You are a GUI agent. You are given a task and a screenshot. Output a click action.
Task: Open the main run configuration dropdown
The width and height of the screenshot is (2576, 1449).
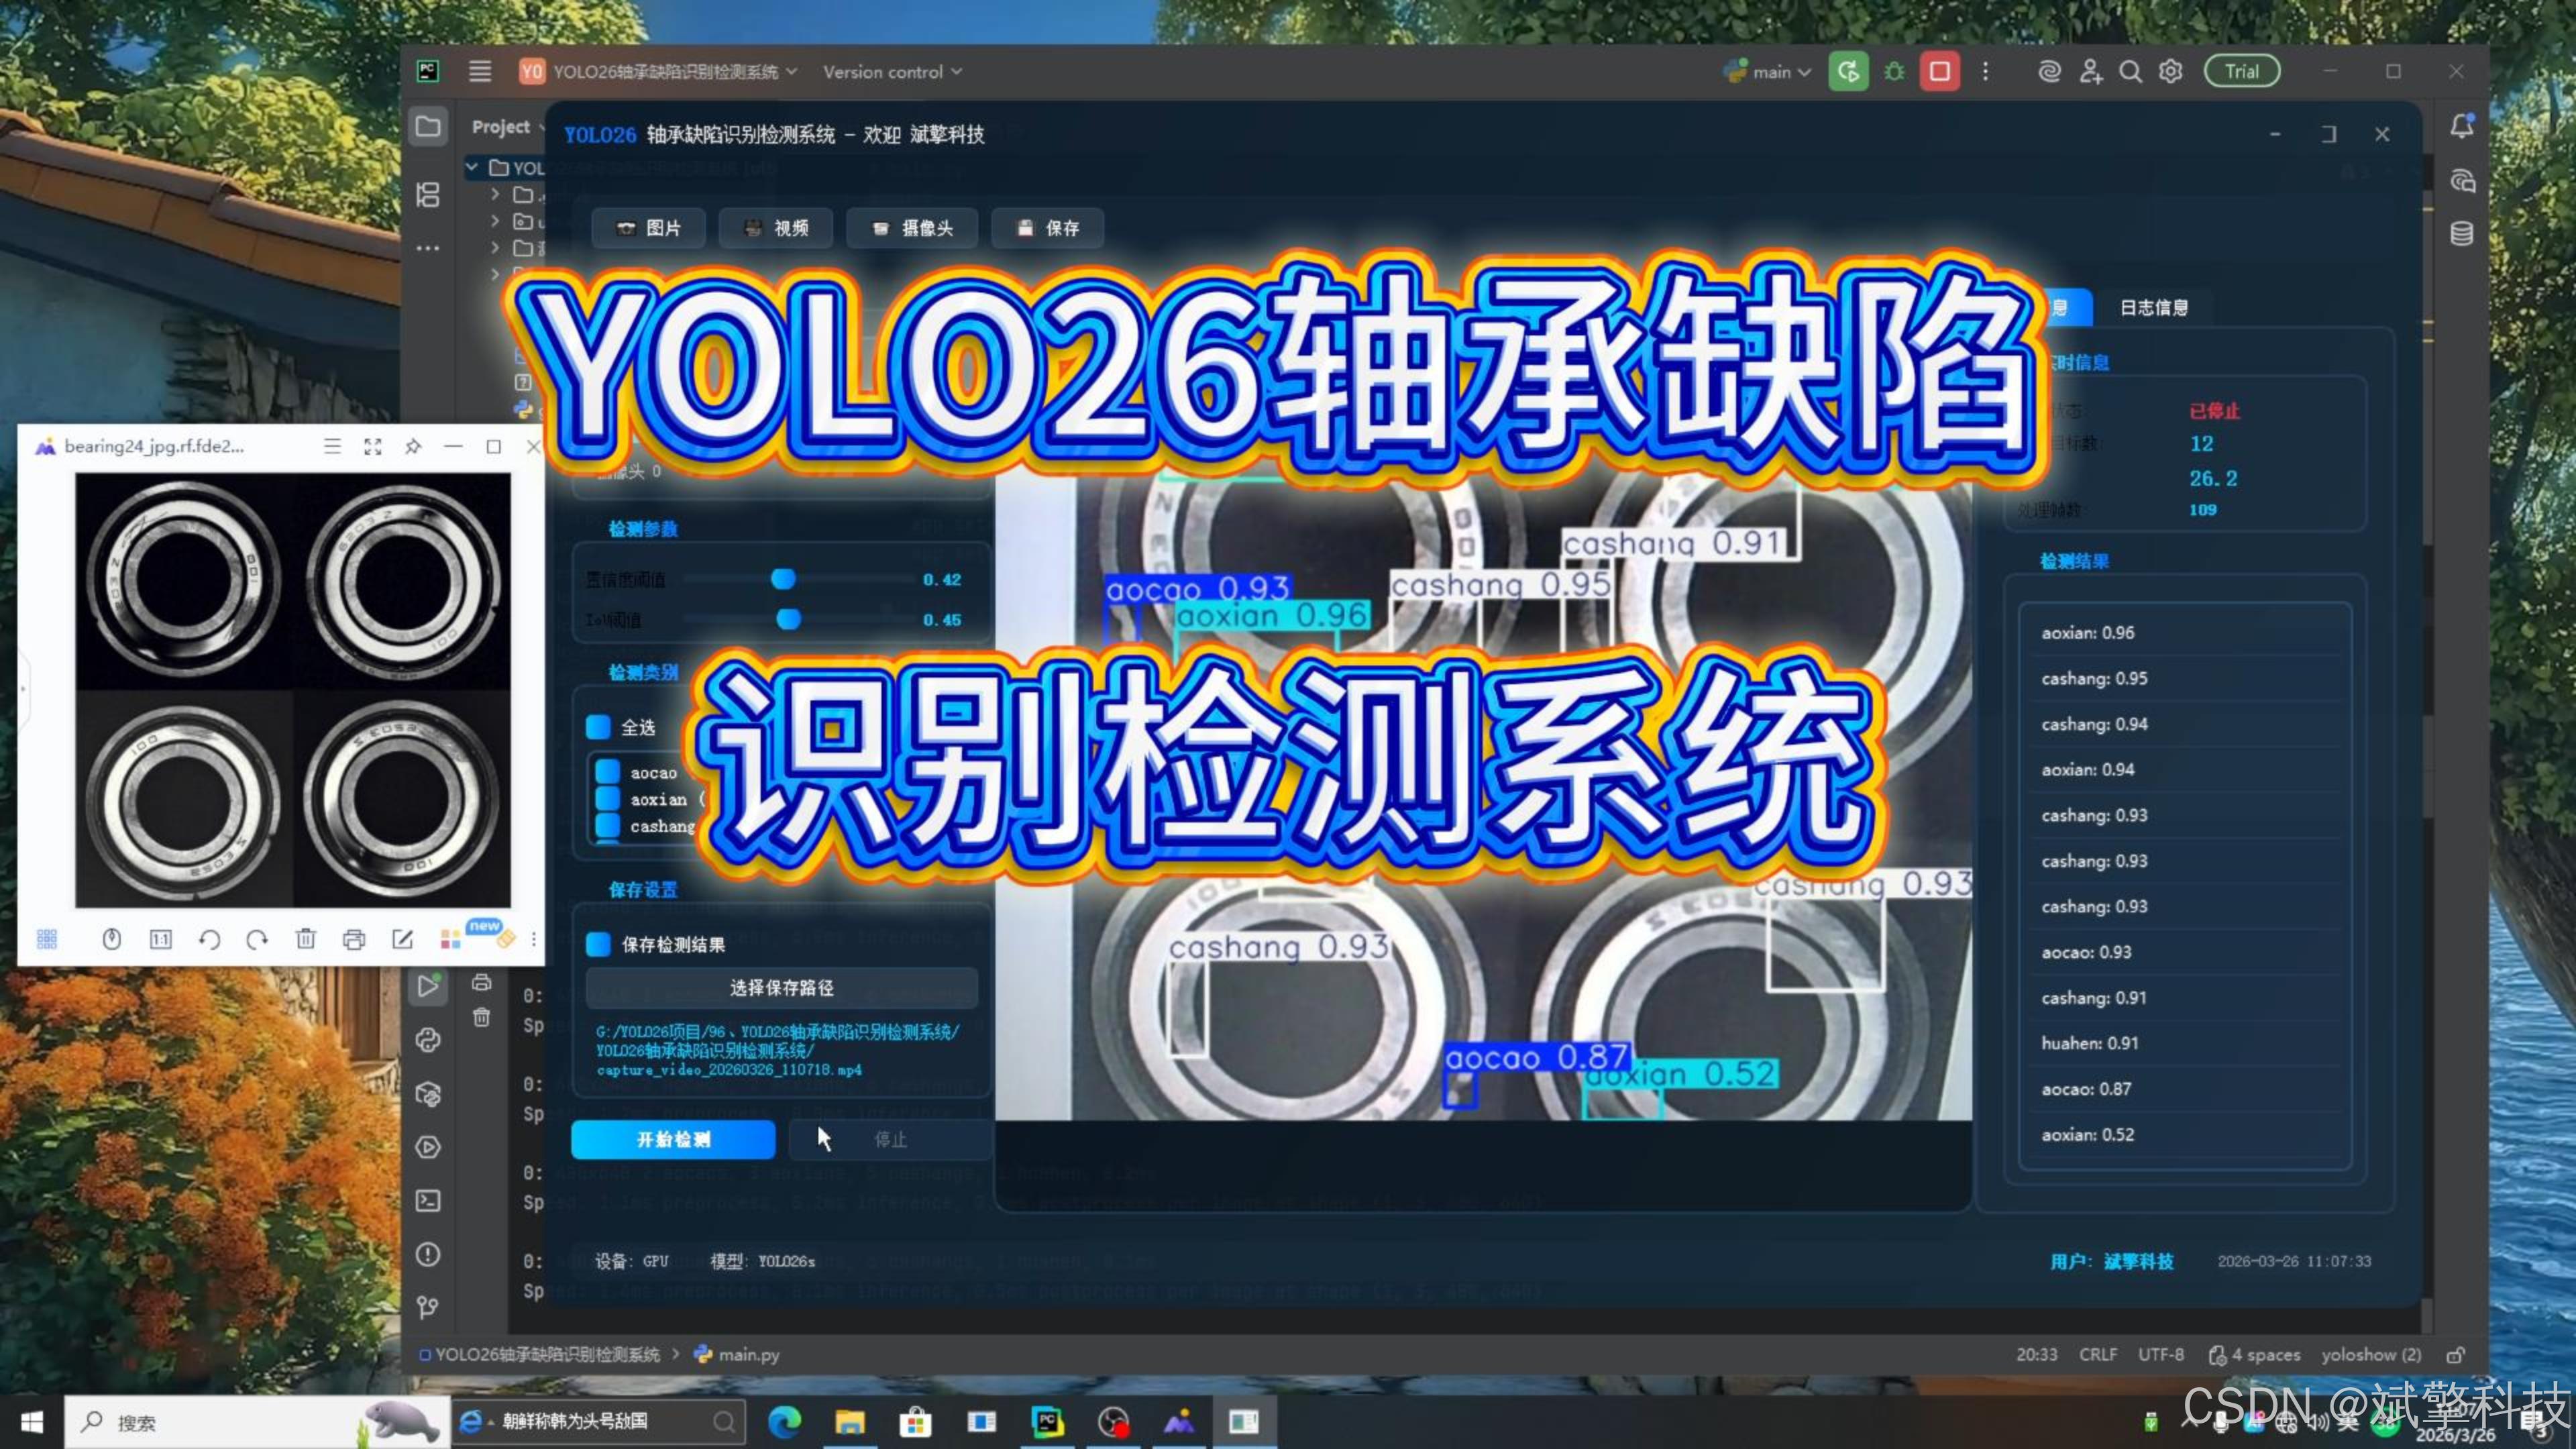[1768, 71]
